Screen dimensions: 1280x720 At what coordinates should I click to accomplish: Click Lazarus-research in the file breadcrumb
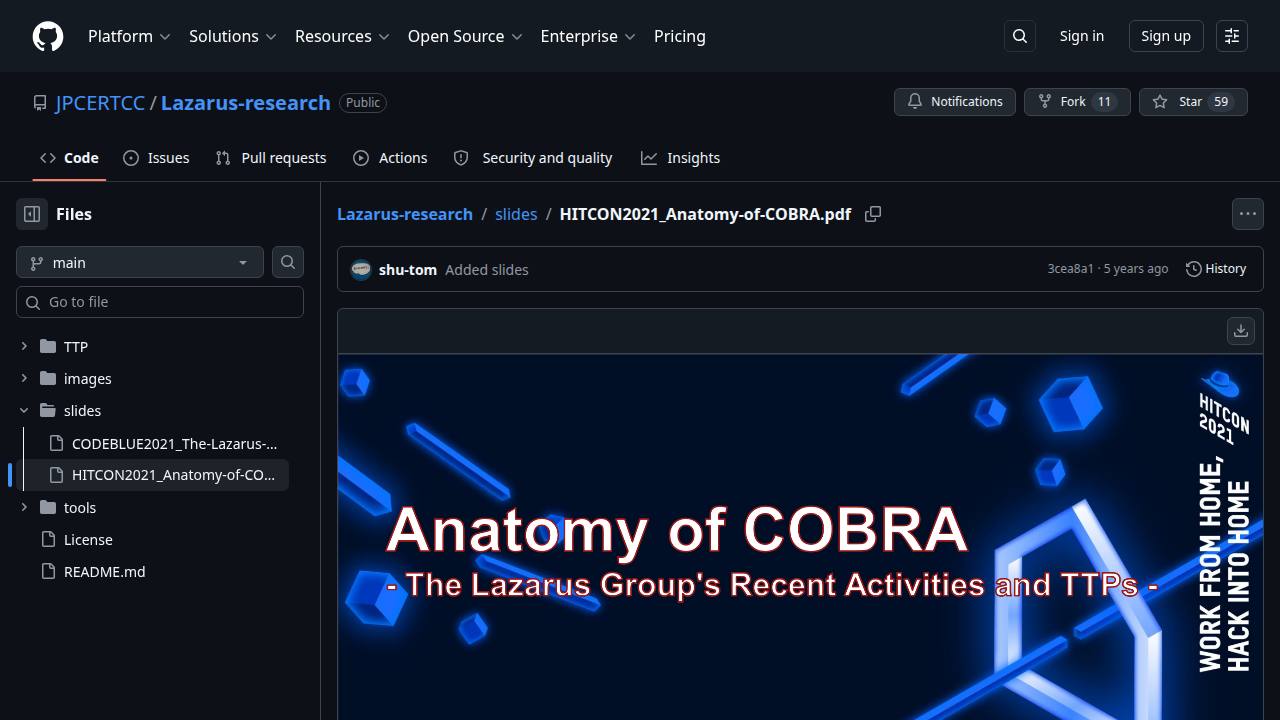point(405,214)
